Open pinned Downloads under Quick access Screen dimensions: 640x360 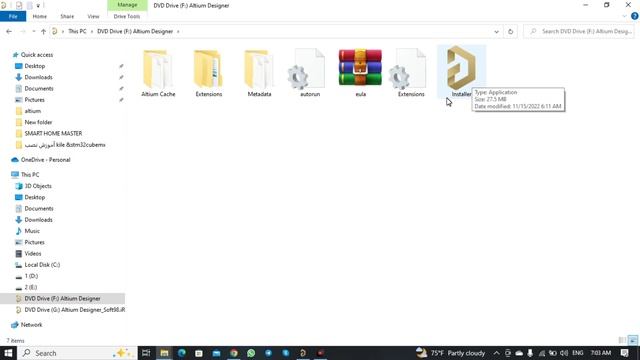click(38, 77)
